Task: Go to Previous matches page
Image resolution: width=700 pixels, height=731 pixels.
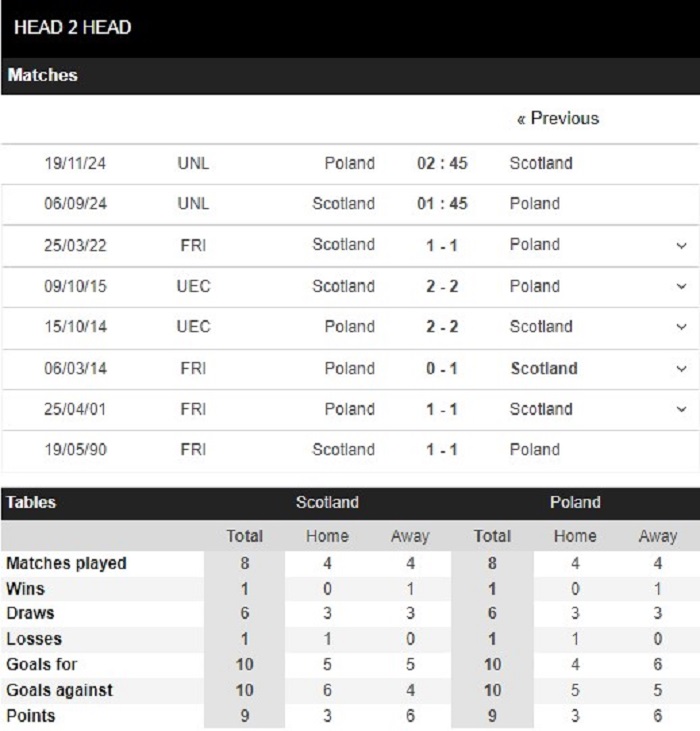Action: pos(558,118)
